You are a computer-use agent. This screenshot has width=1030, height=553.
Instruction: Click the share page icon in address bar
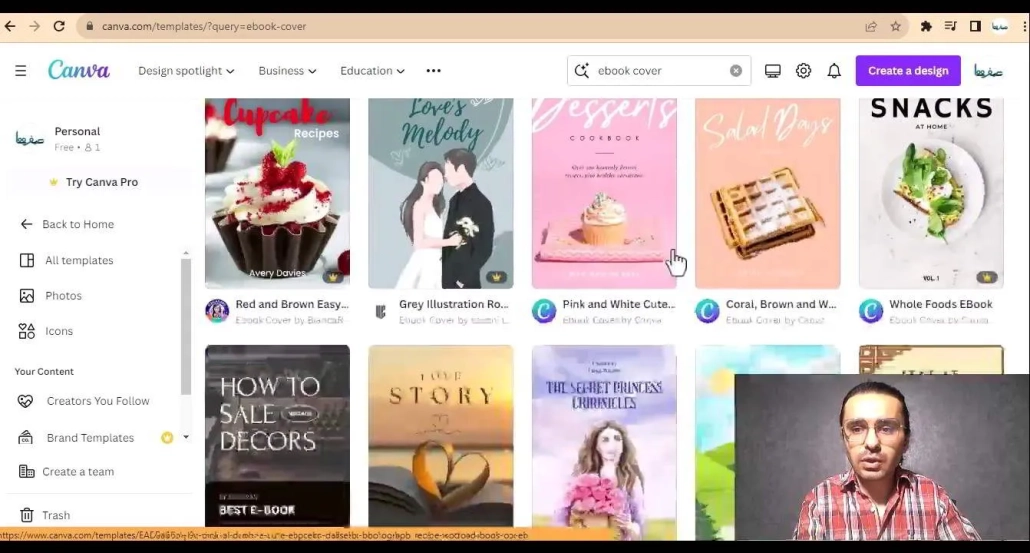(871, 26)
